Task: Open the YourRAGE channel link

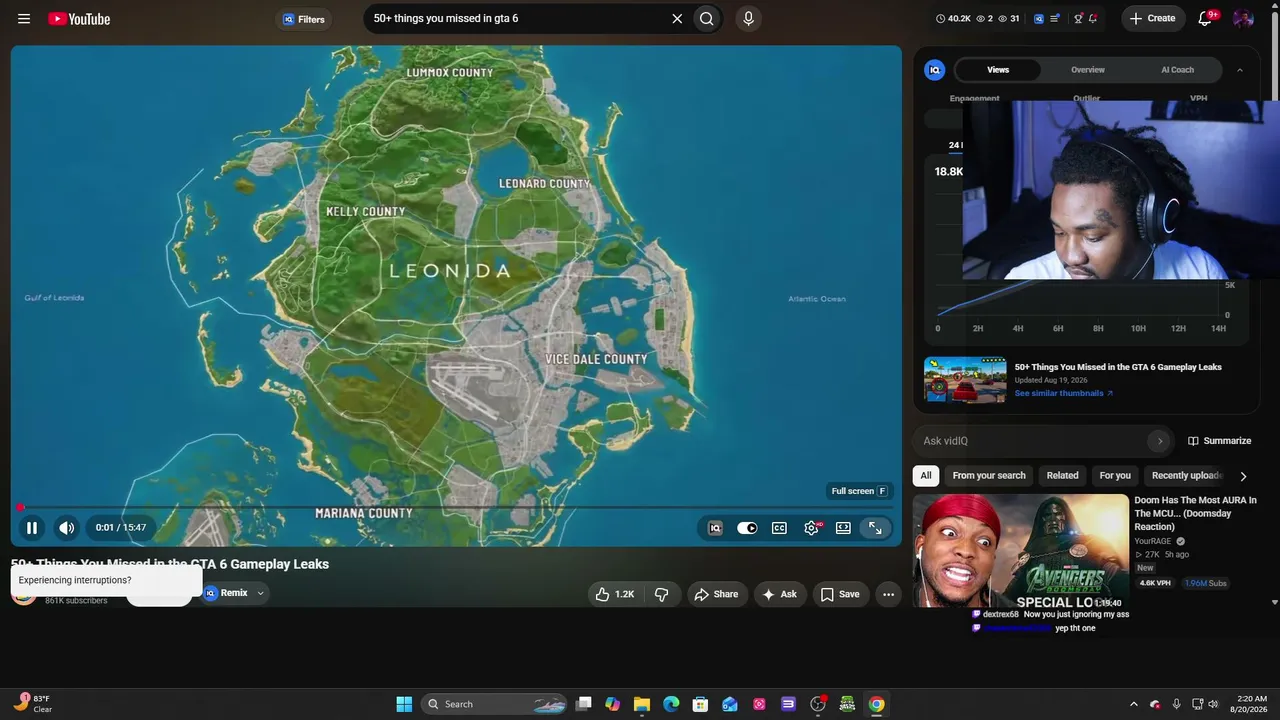Action: 1153,541
